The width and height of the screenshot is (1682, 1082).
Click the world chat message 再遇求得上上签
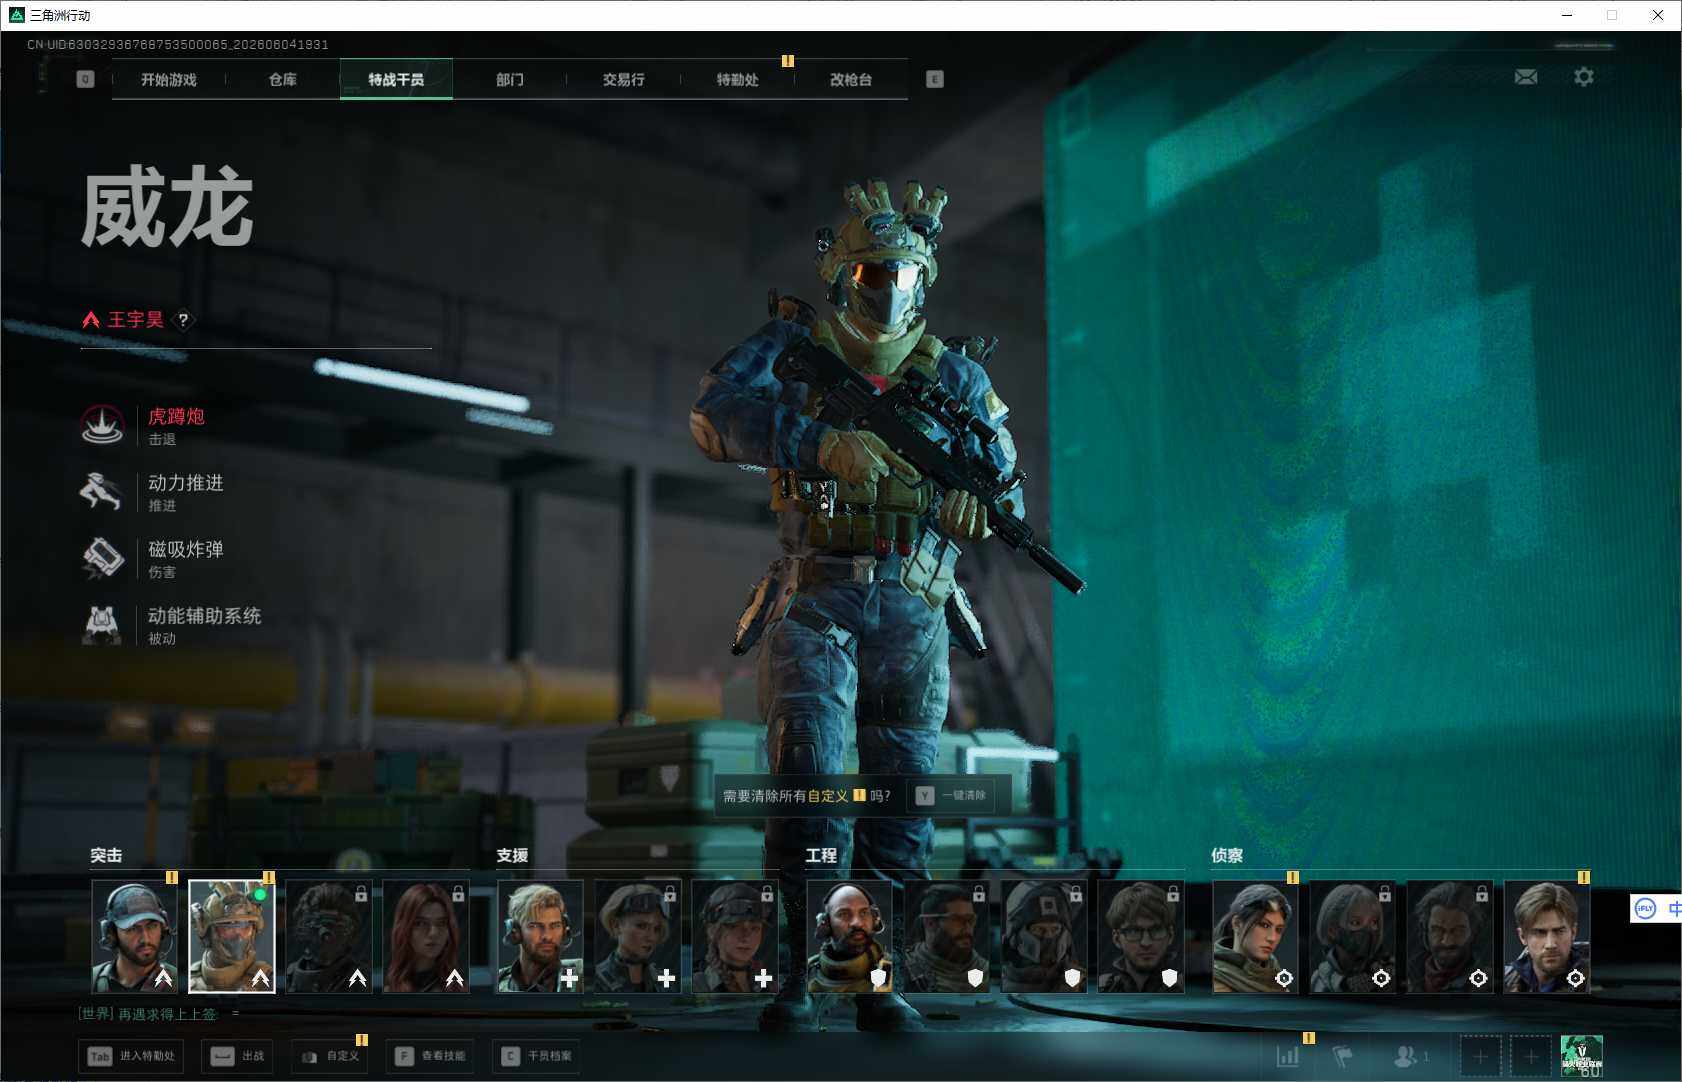[x=167, y=1014]
